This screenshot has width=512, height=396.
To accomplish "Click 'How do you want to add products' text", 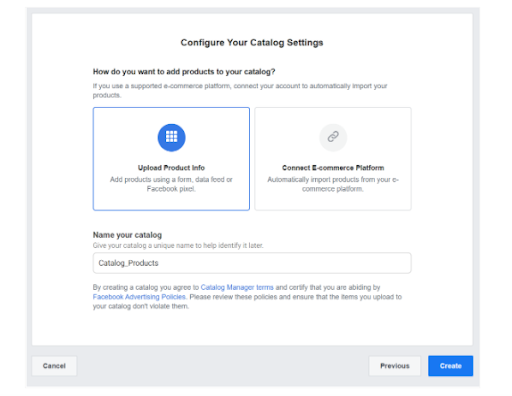I will 184,72.
